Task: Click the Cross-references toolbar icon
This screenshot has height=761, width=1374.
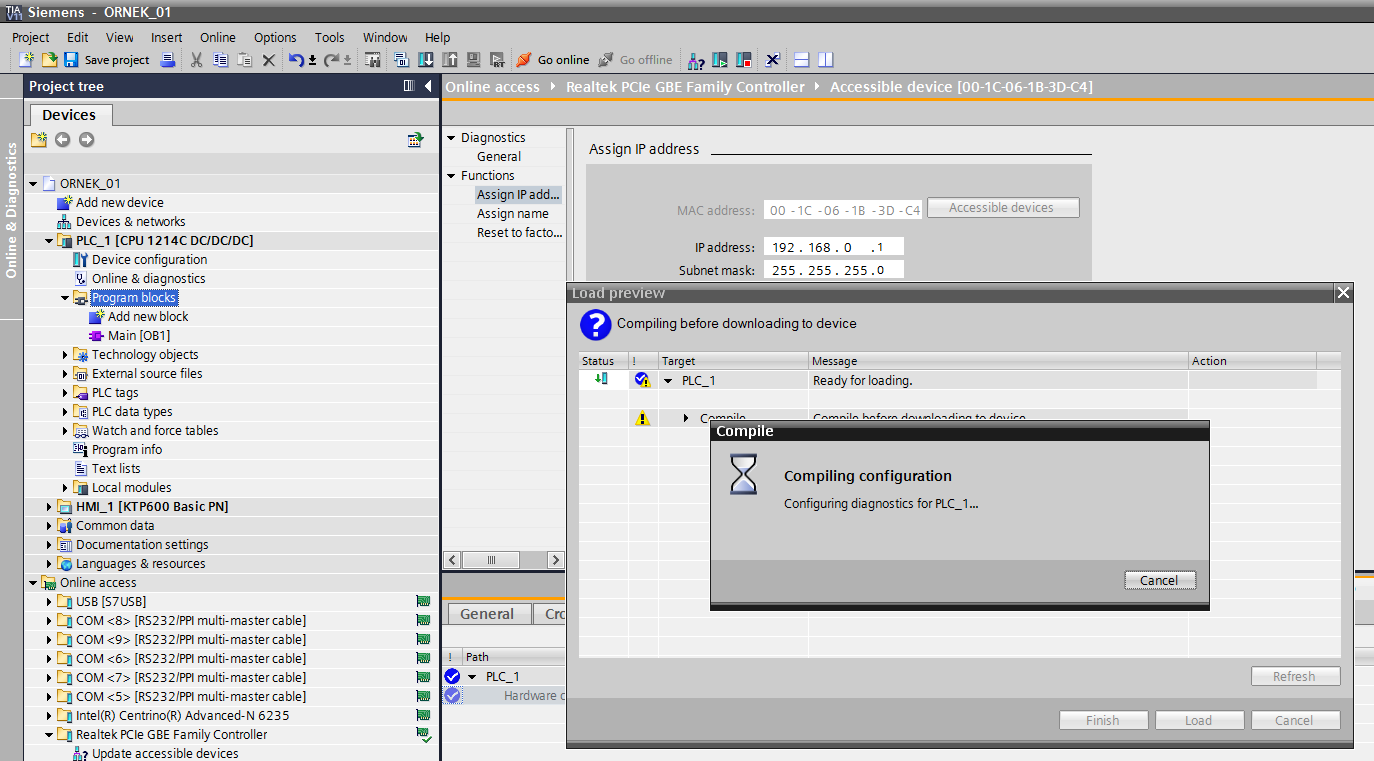Action: [773, 60]
